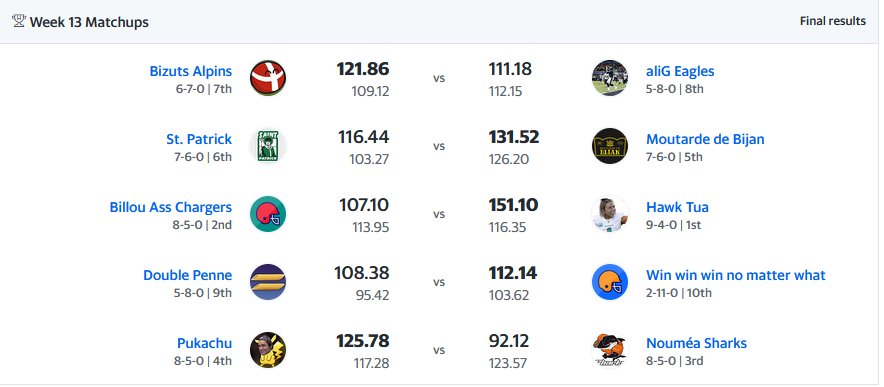Click the Double Penne striped logo
This screenshot has width=884, height=387.
[268, 282]
